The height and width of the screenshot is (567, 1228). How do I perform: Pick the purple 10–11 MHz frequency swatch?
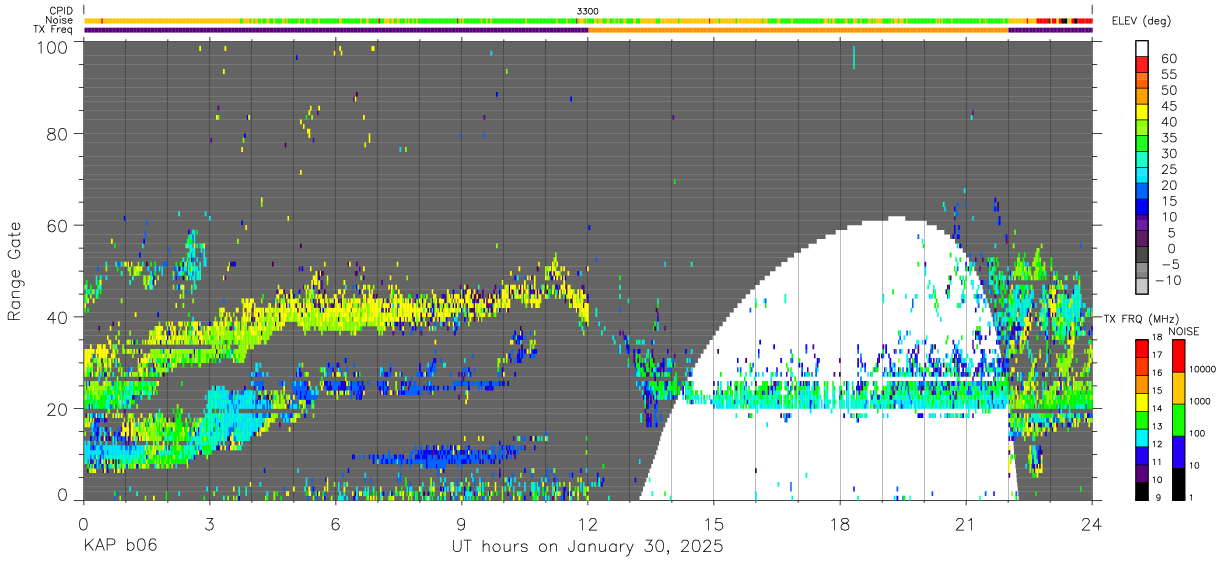click(x=1142, y=473)
